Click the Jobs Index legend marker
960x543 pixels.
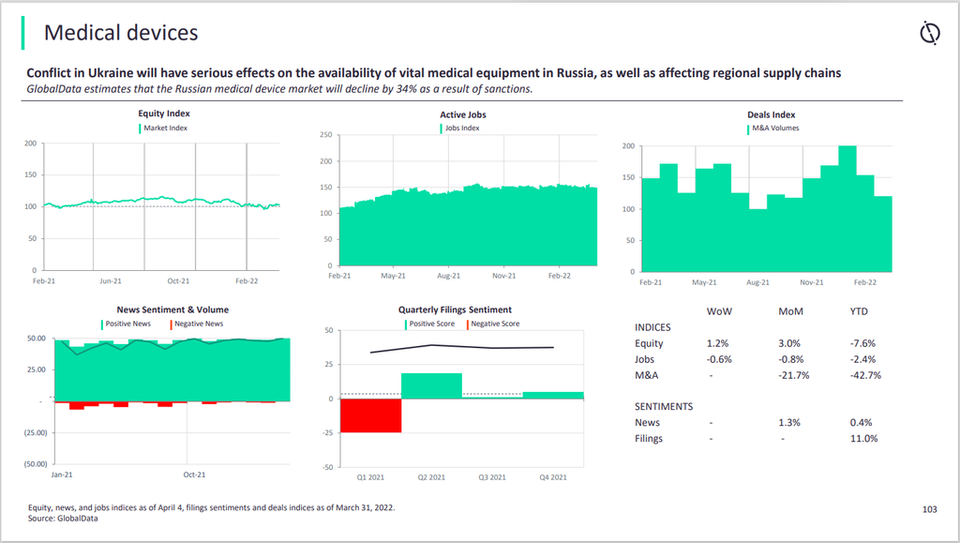click(x=441, y=128)
